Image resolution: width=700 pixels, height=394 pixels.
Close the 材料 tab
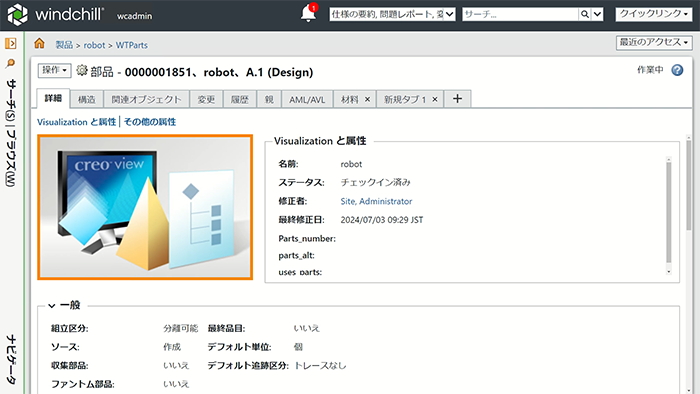367,99
